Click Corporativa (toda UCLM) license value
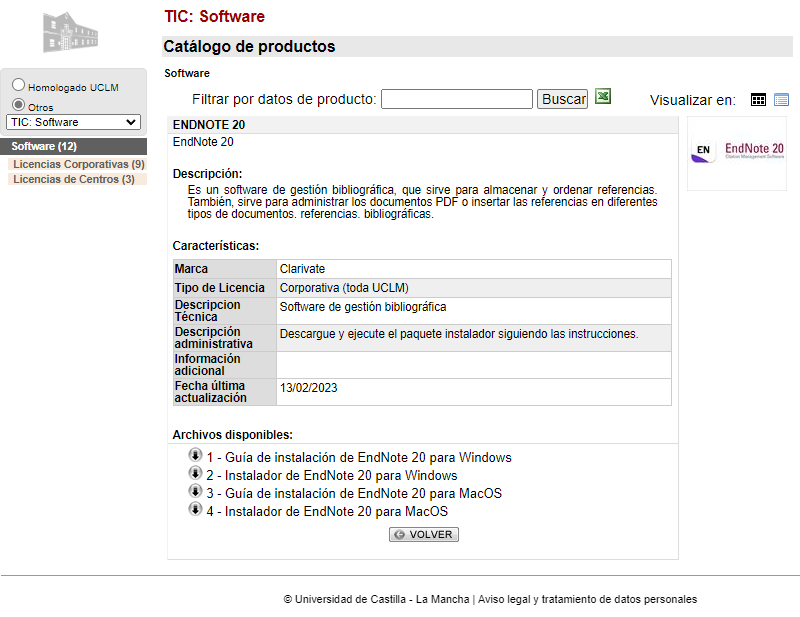The width and height of the screenshot is (800, 617). coord(344,288)
